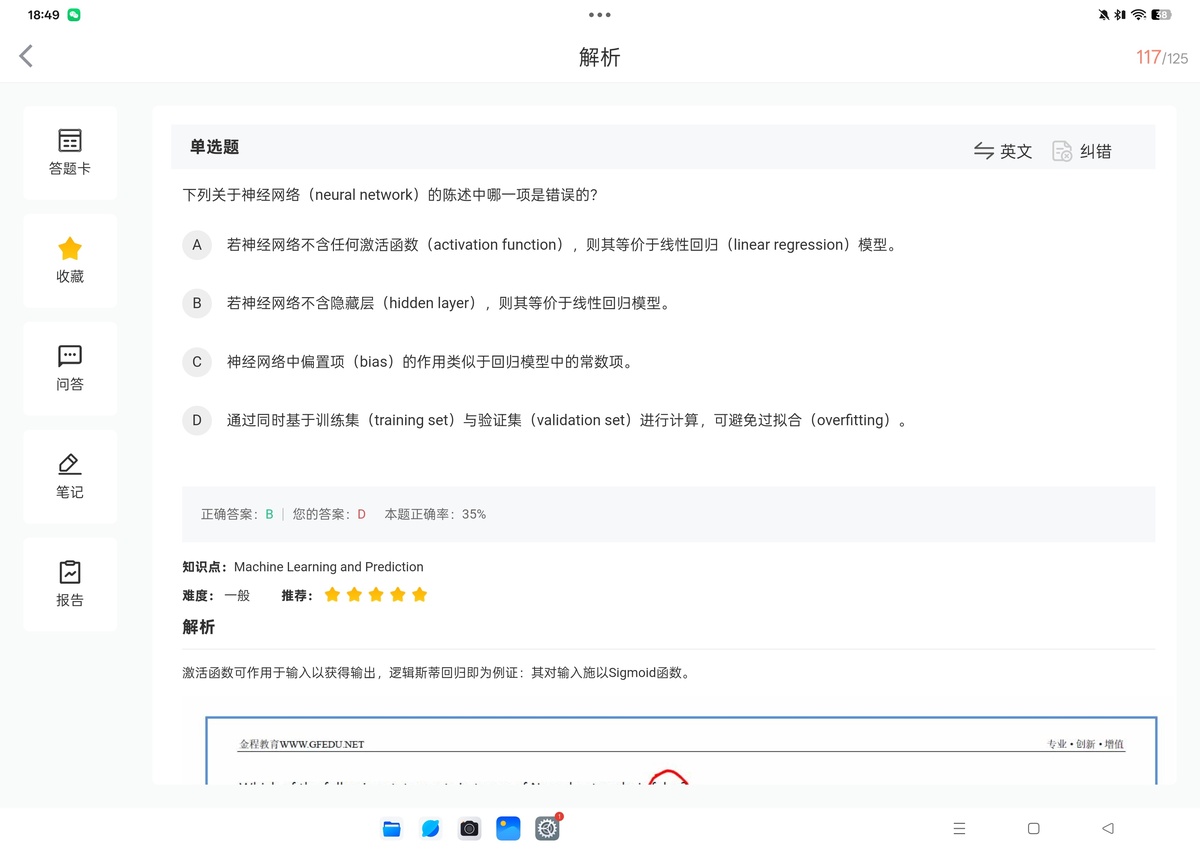1200x849 pixels.
Task: View the 报告 report
Action: (x=70, y=584)
